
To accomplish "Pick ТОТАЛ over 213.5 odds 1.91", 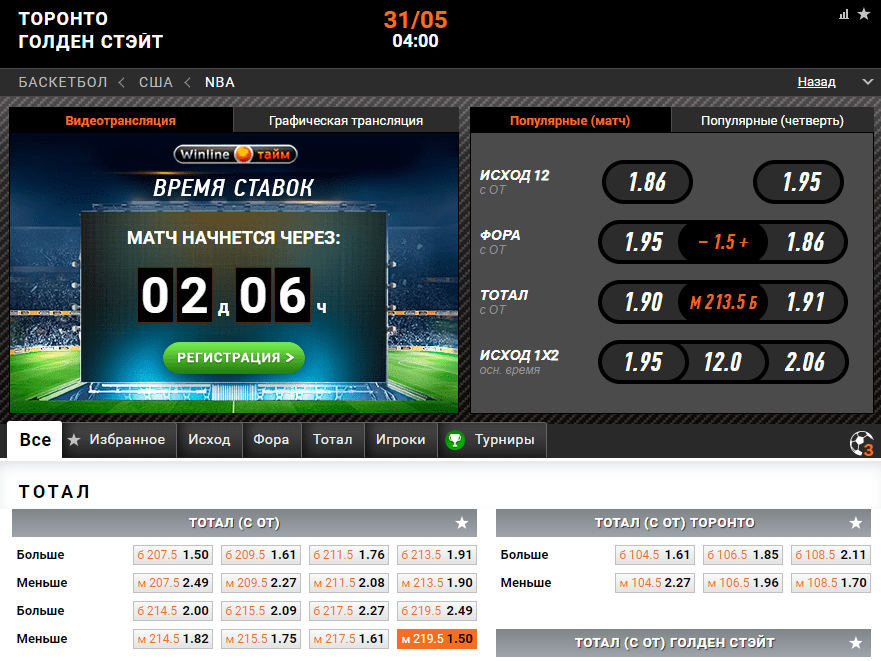I will 805,302.
